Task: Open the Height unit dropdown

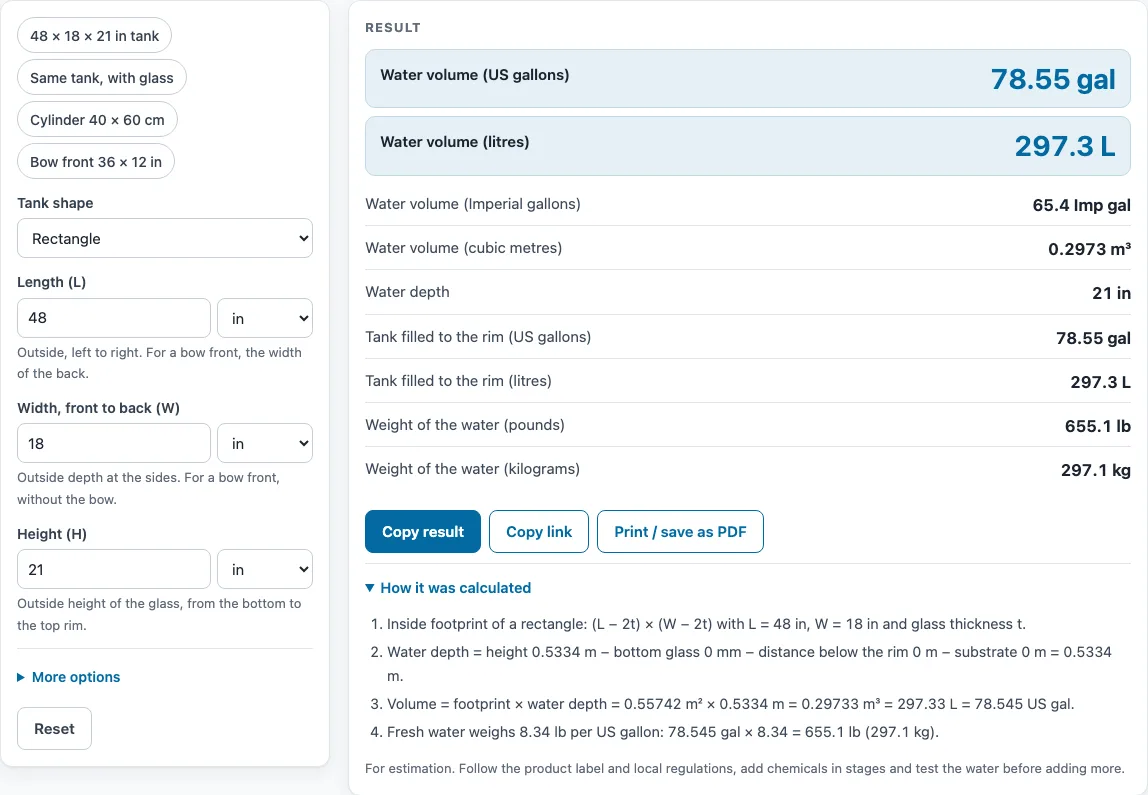Action: (265, 570)
